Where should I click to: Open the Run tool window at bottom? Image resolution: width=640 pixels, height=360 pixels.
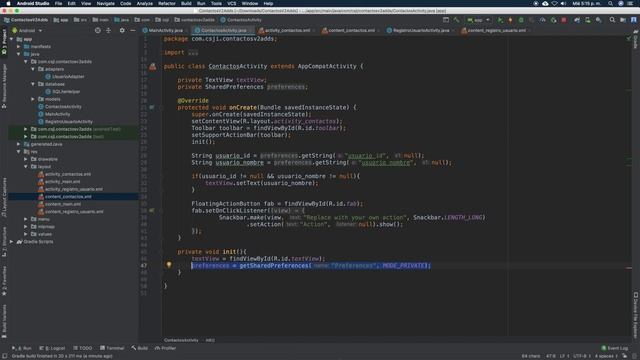pyautogui.click(x=22, y=348)
